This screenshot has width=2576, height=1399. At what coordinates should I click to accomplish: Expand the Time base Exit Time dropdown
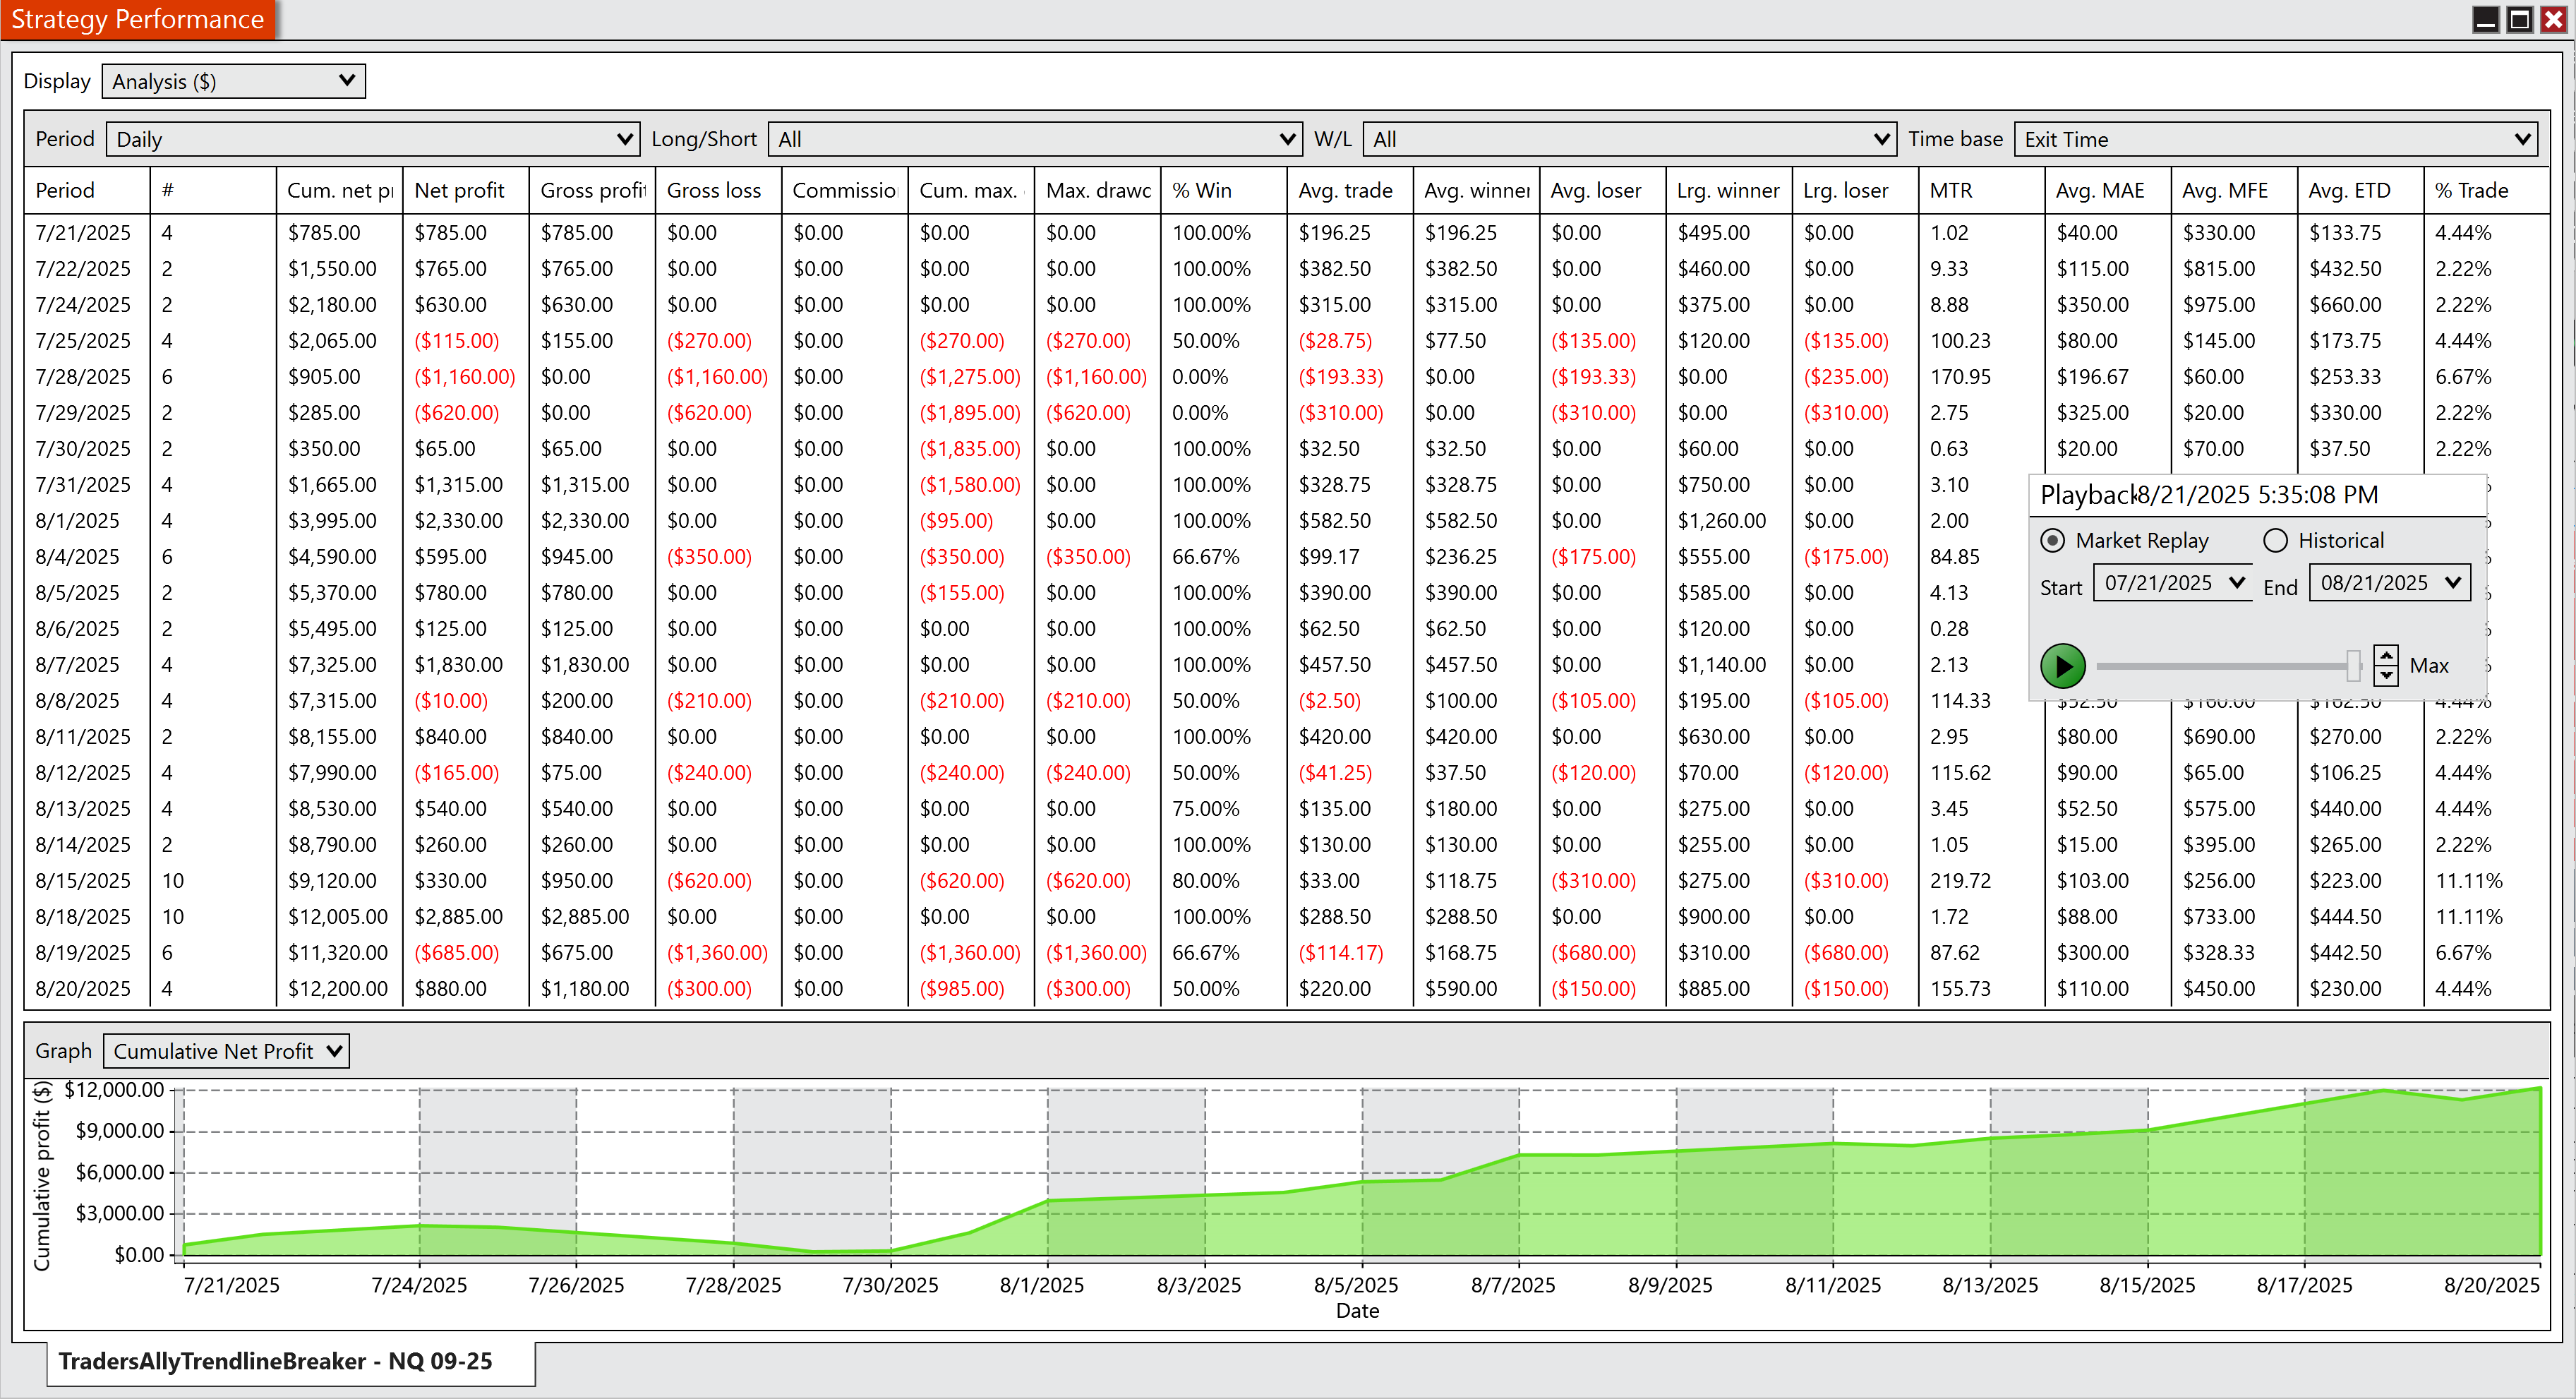coord(2275,139)
